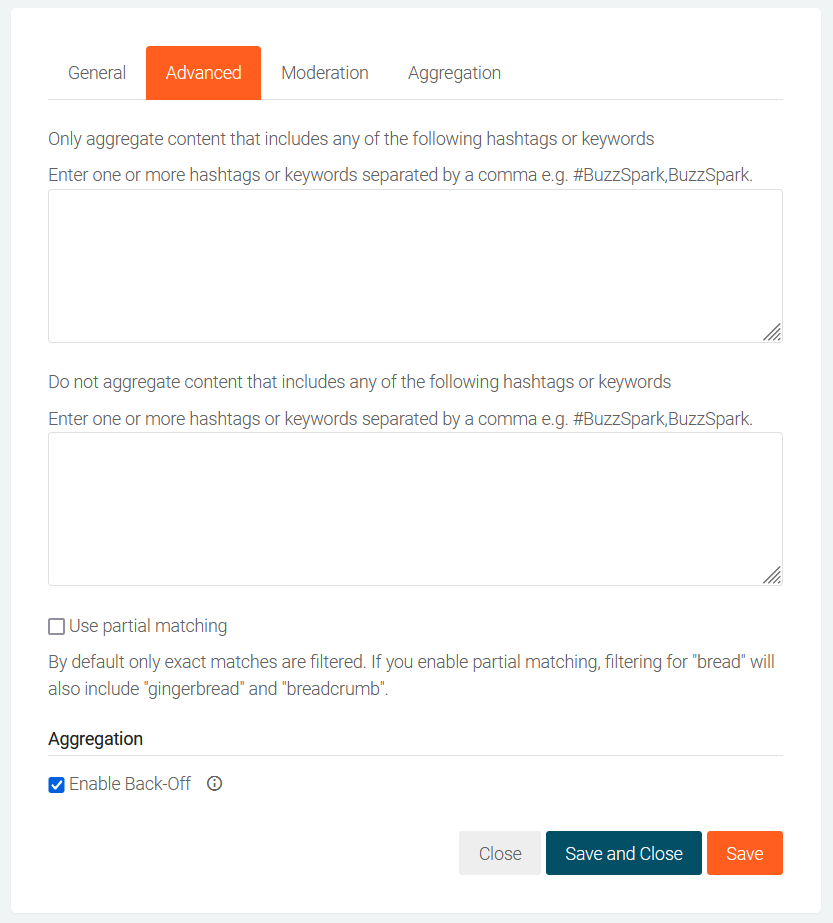Select the Advanced tab
The height and width of the screenshot is (923, 833).
pyautogui.click(x=203, y=73)
